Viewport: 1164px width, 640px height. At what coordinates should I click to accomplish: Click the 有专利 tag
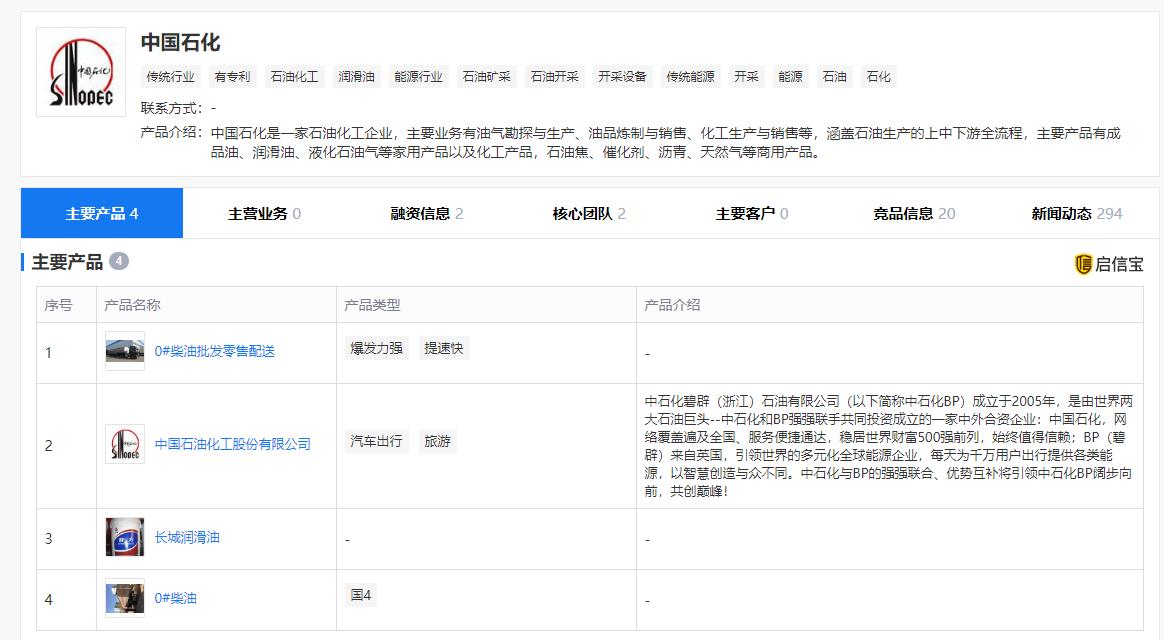pos(232,76)
